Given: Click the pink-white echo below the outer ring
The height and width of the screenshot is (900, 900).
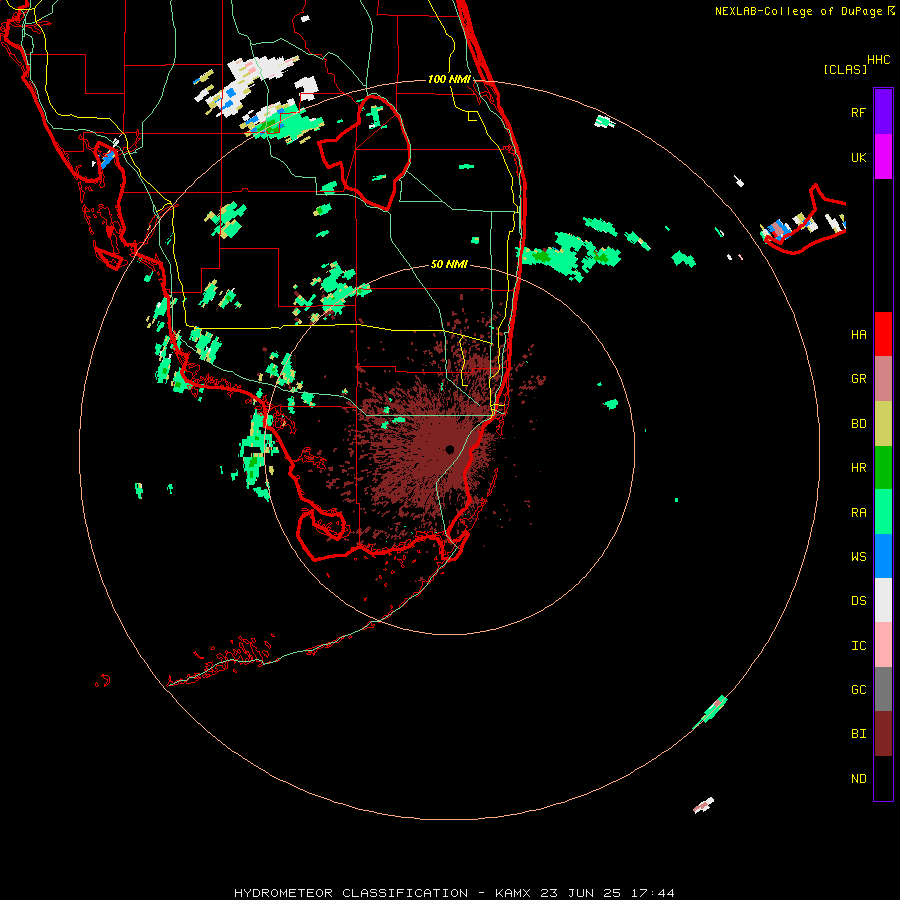Looking at the screenshot, I should pos(704,805).
